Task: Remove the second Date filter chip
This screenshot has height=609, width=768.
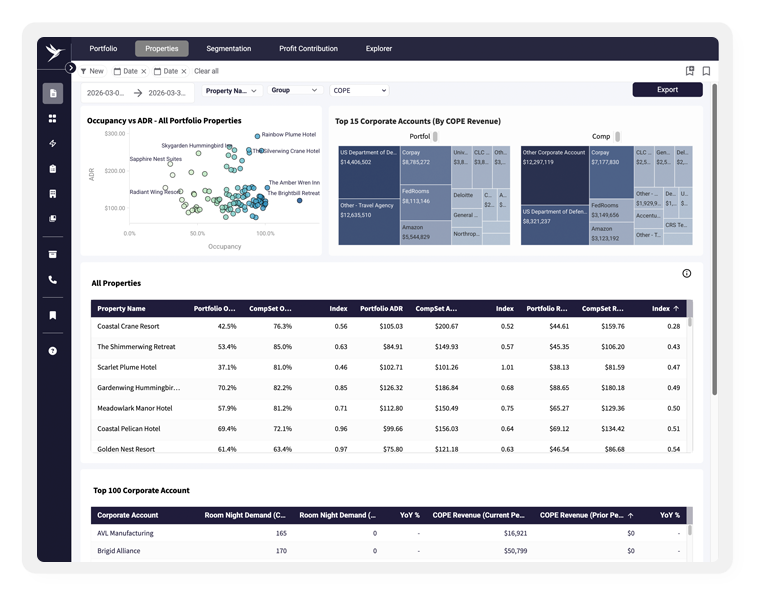Action: [x=184, y=72]
